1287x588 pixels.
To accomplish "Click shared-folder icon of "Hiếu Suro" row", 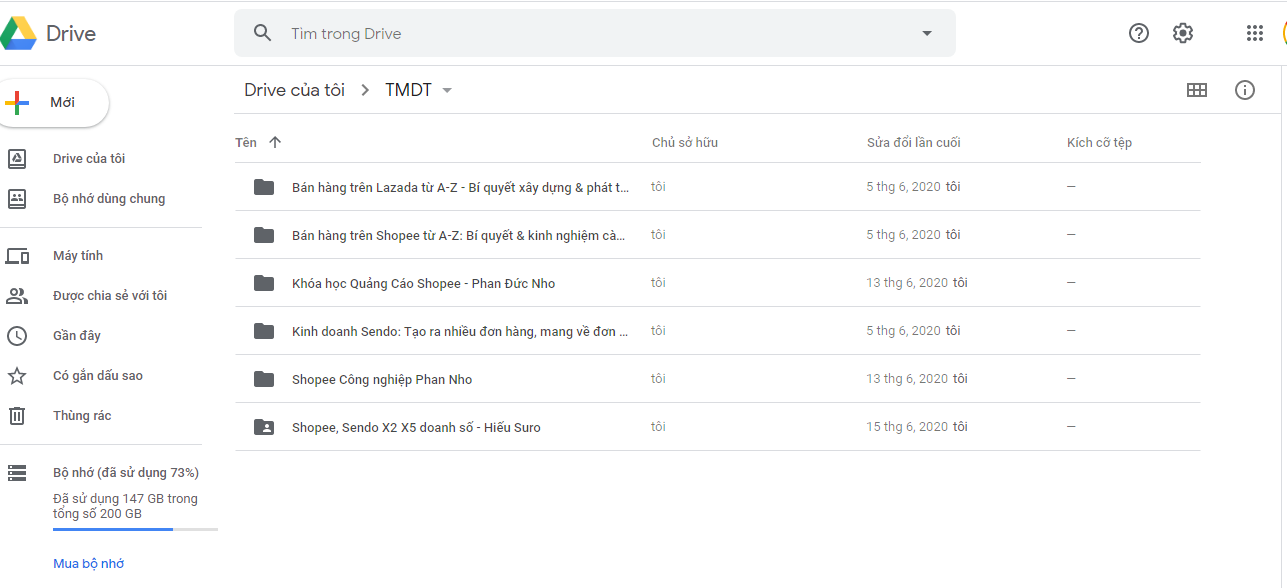I will pos(264,427).
